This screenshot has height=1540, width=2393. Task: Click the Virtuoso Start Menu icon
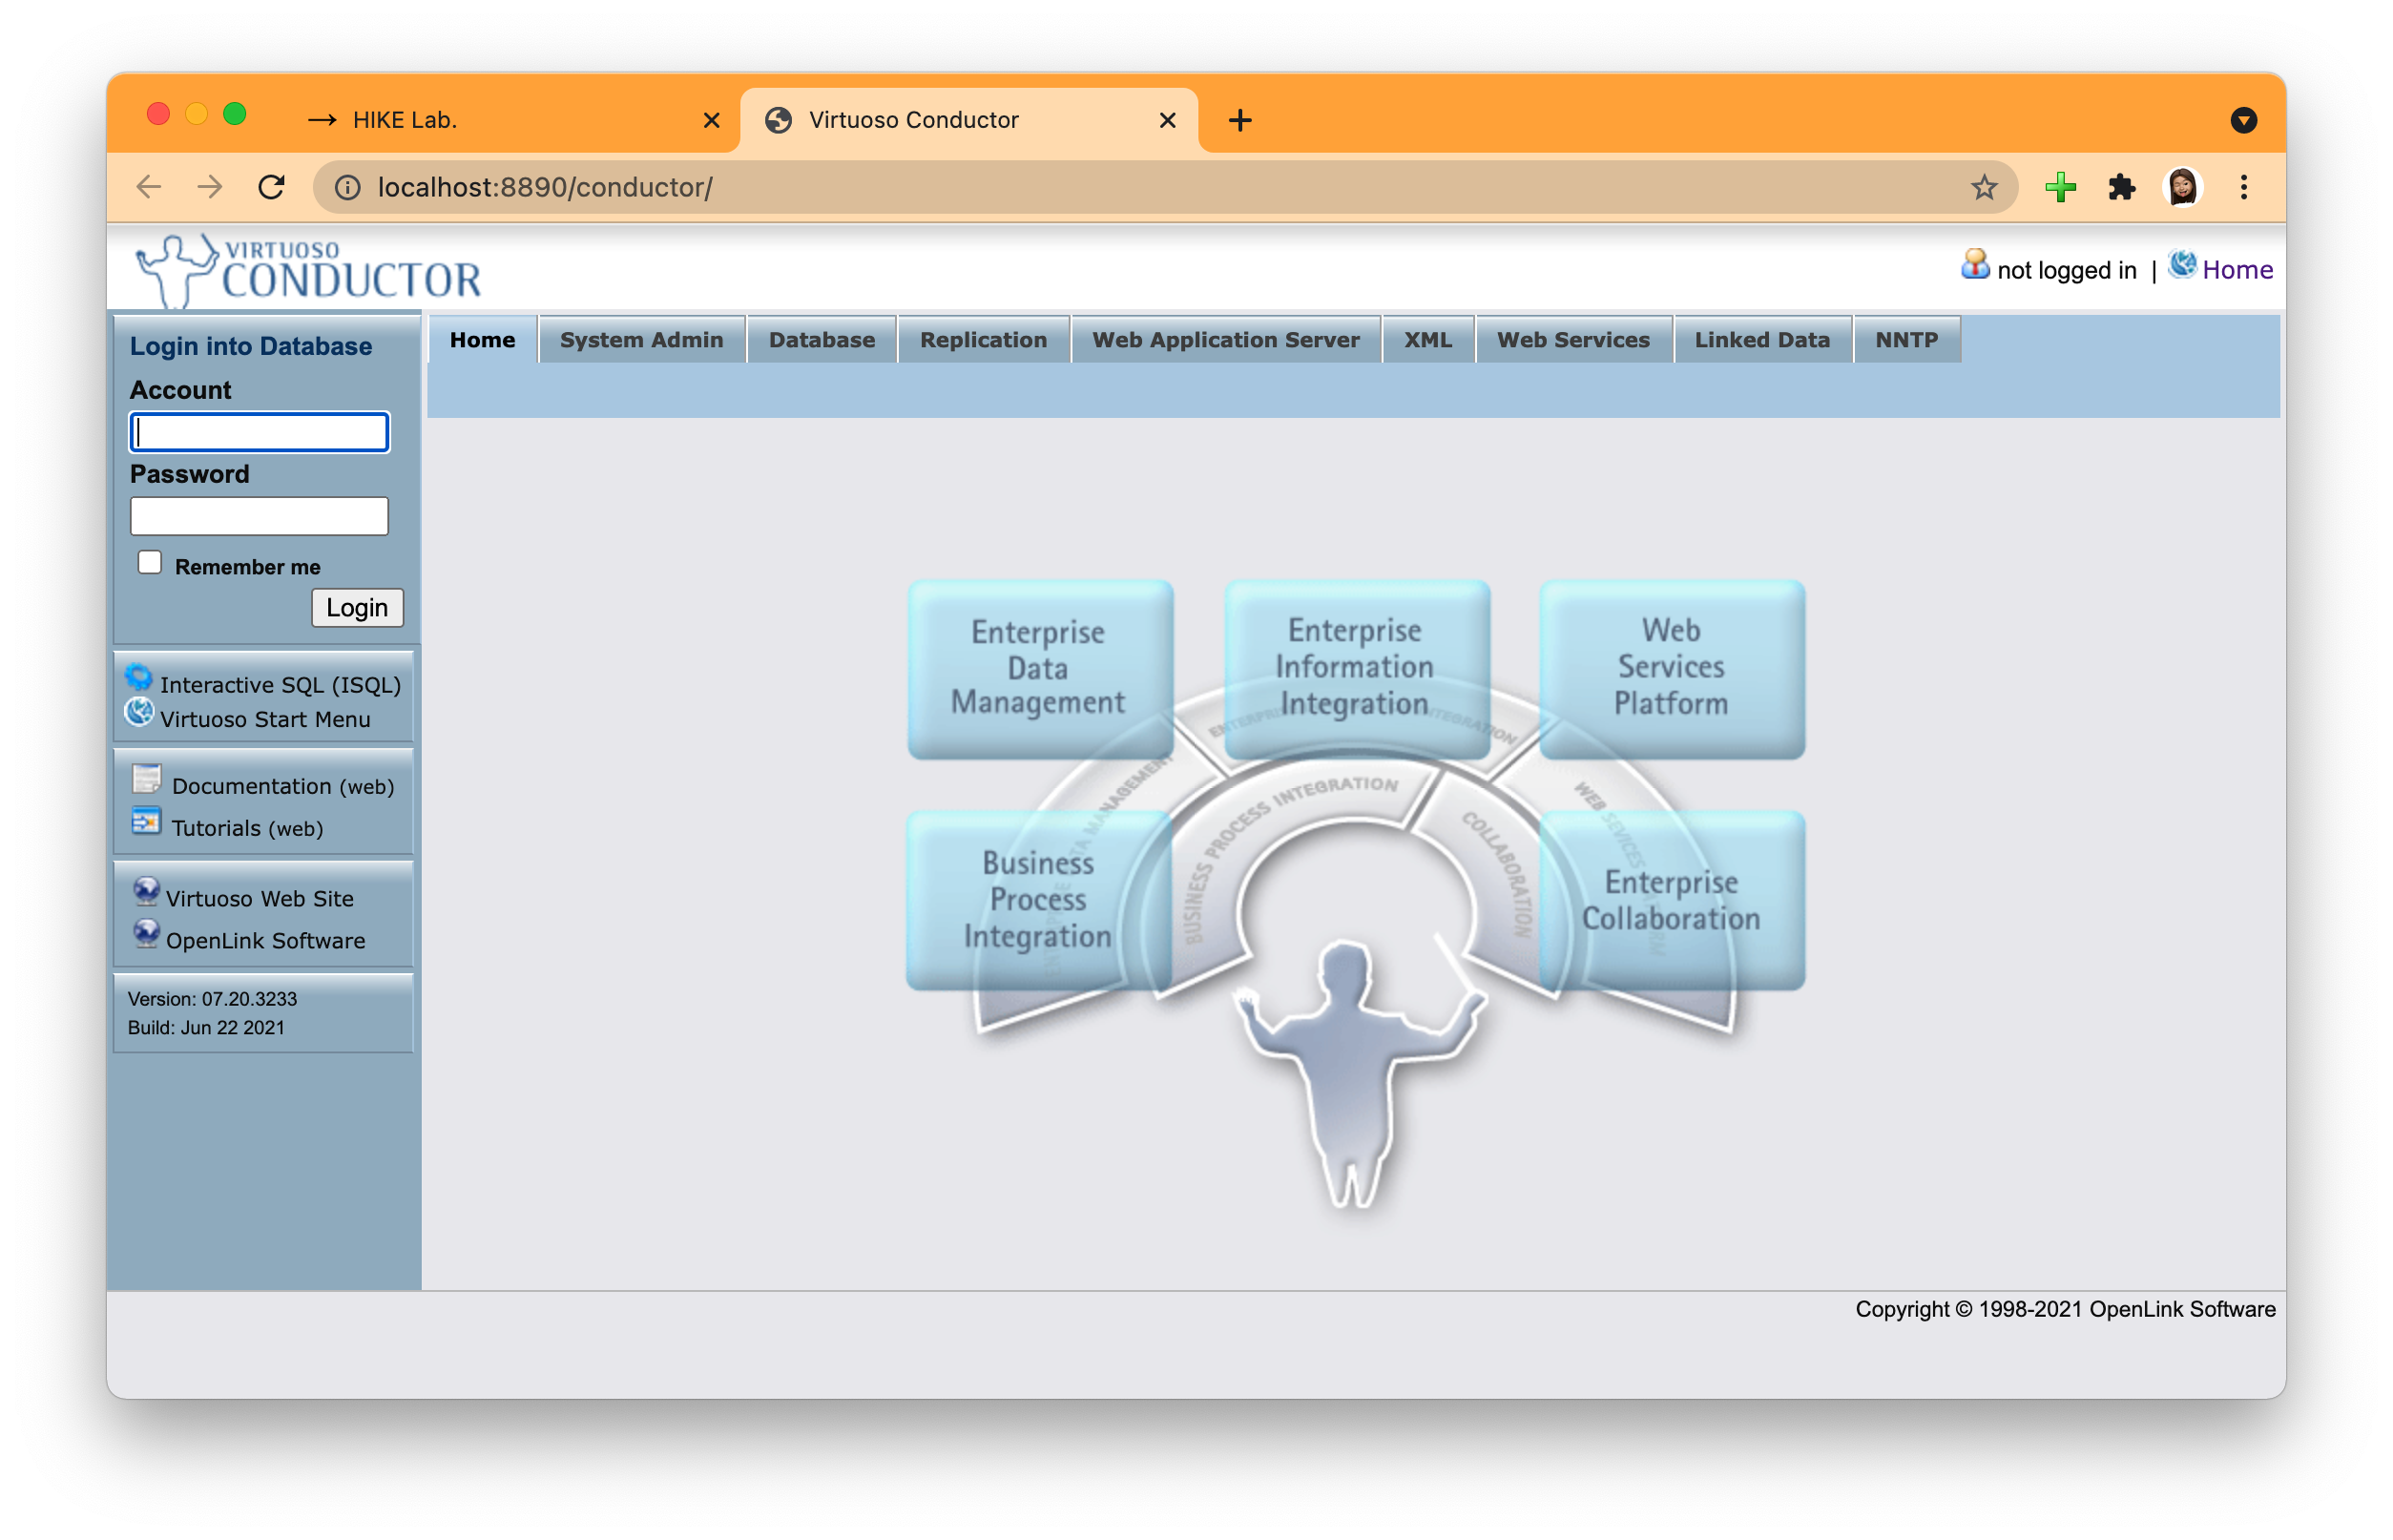tap(139, 712)
